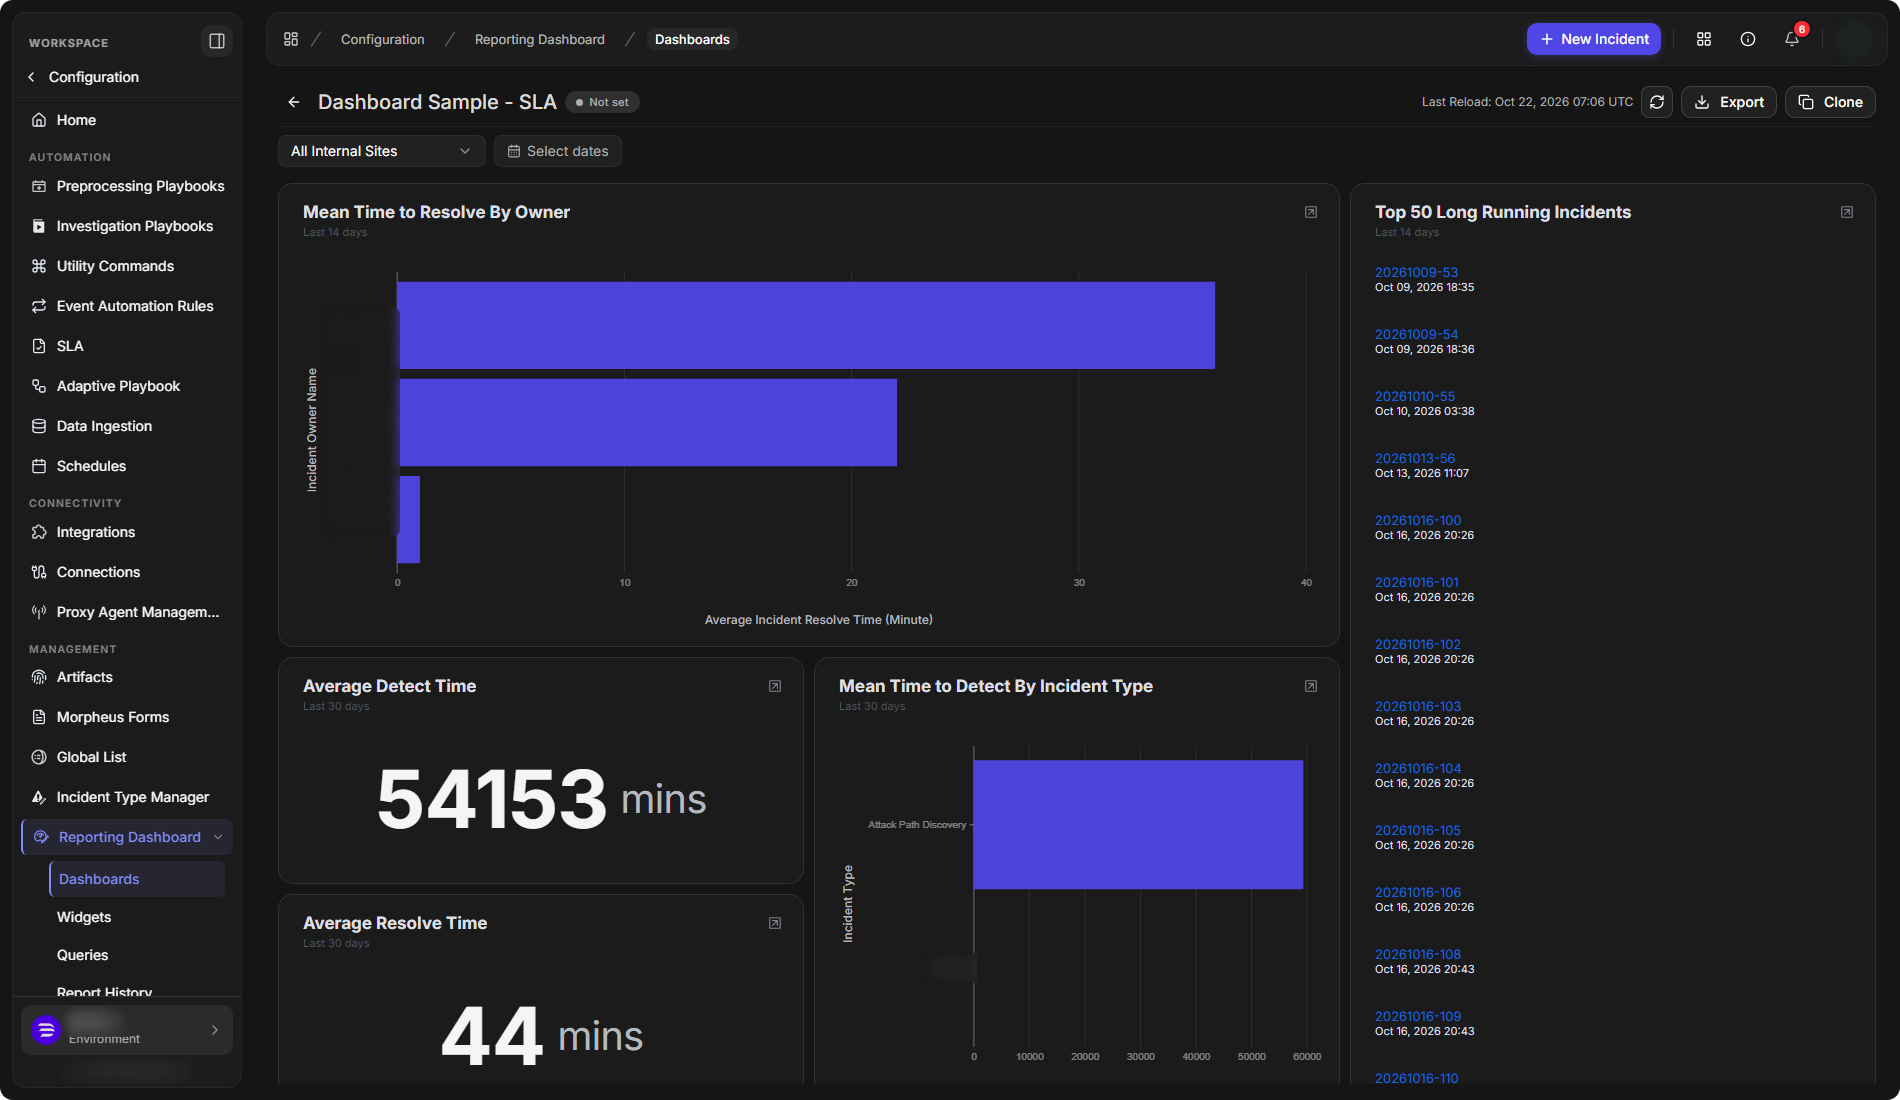Click the breadcrumb home grid icon
Image resolution: width=1900 pixels, height=1100 pixels.
[291, 39]
